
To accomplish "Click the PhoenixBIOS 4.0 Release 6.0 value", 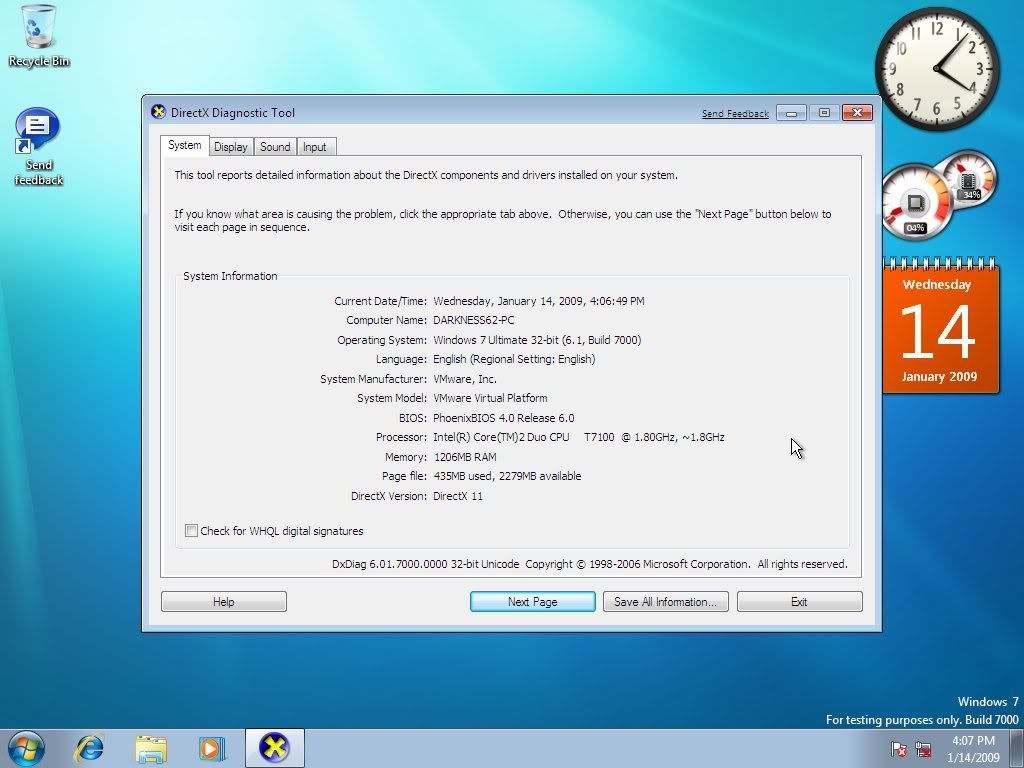I will tap(504, 418).
